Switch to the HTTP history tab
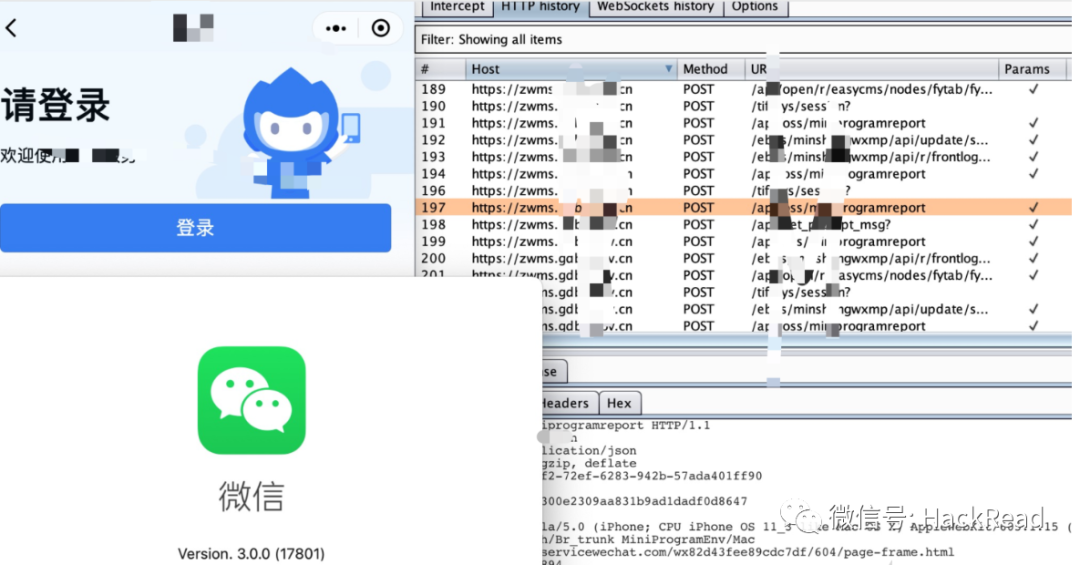 click(540, 7)
